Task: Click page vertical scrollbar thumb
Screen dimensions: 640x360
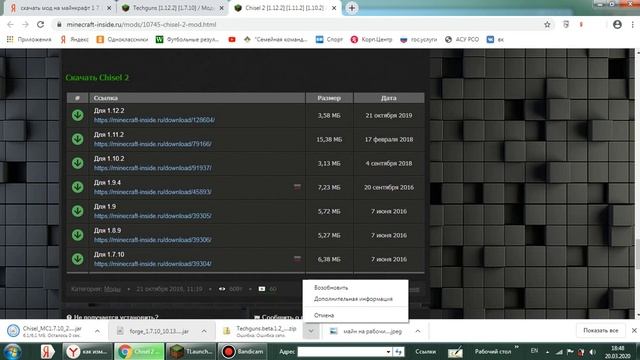Action: point(637,254)
